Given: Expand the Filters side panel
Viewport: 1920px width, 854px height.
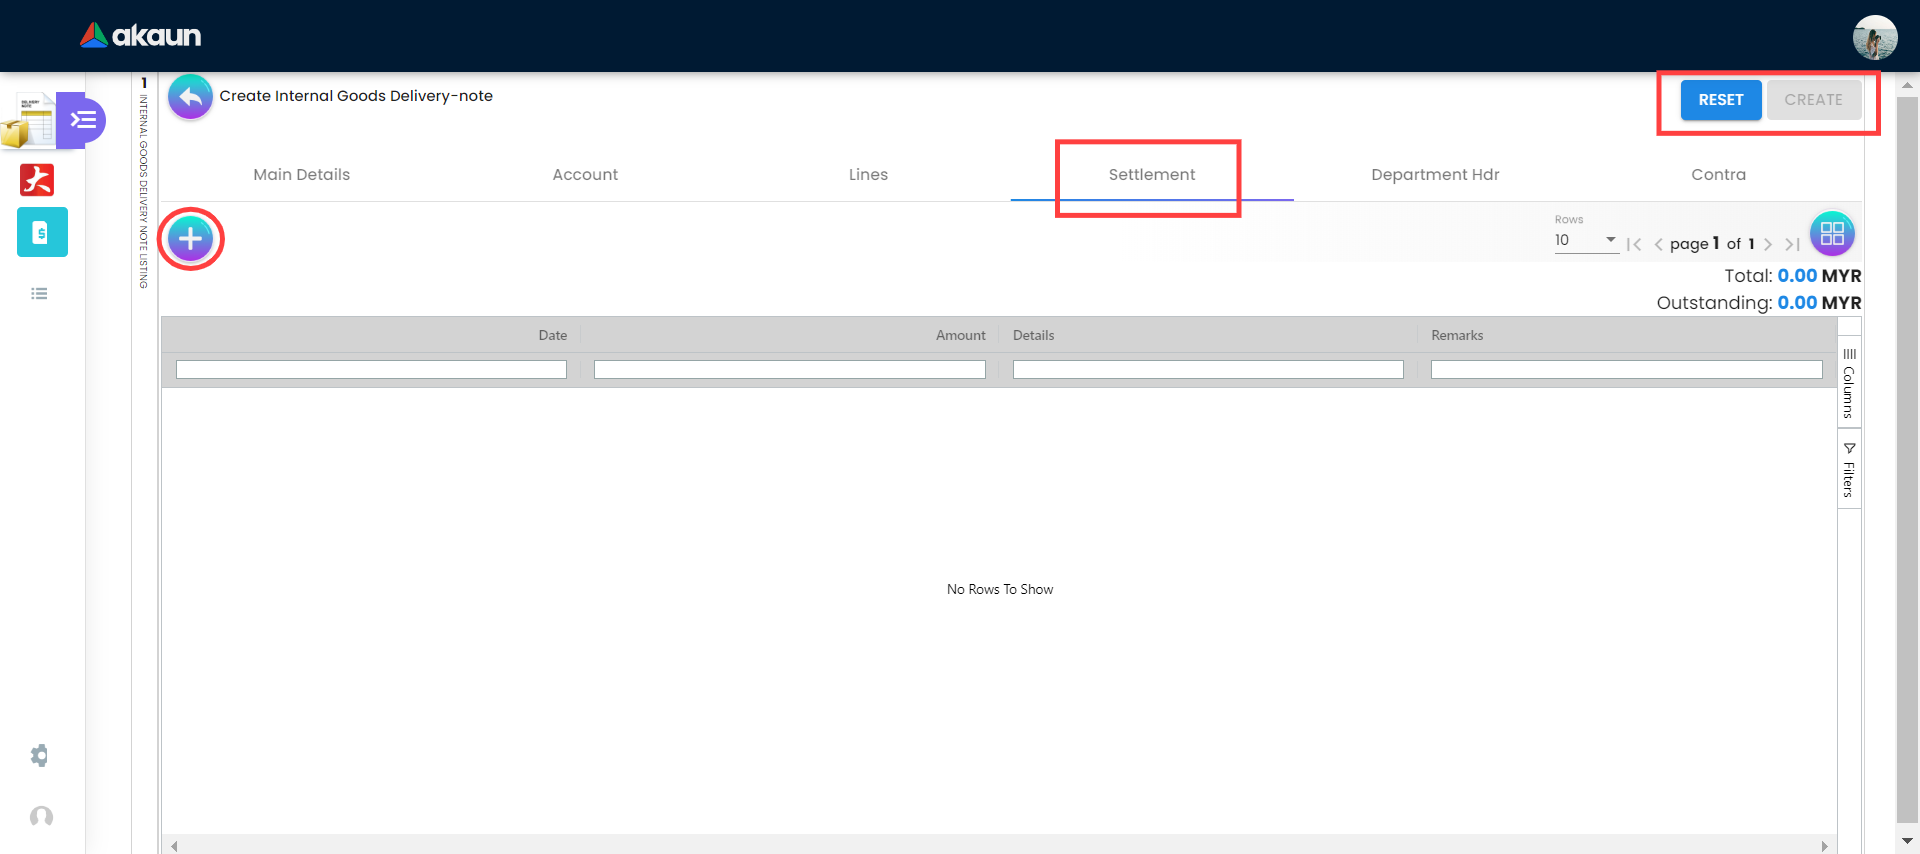Looking at the screenshot, I should click(x=1849, y=469).
